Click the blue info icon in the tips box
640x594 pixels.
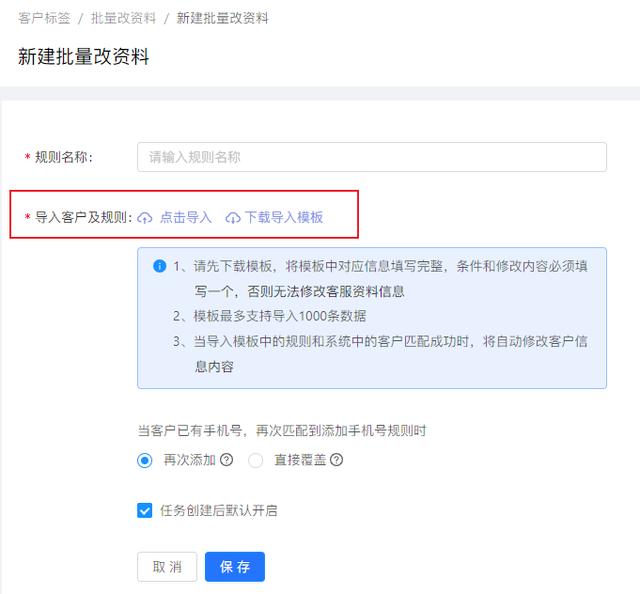[x=159, y=266]
